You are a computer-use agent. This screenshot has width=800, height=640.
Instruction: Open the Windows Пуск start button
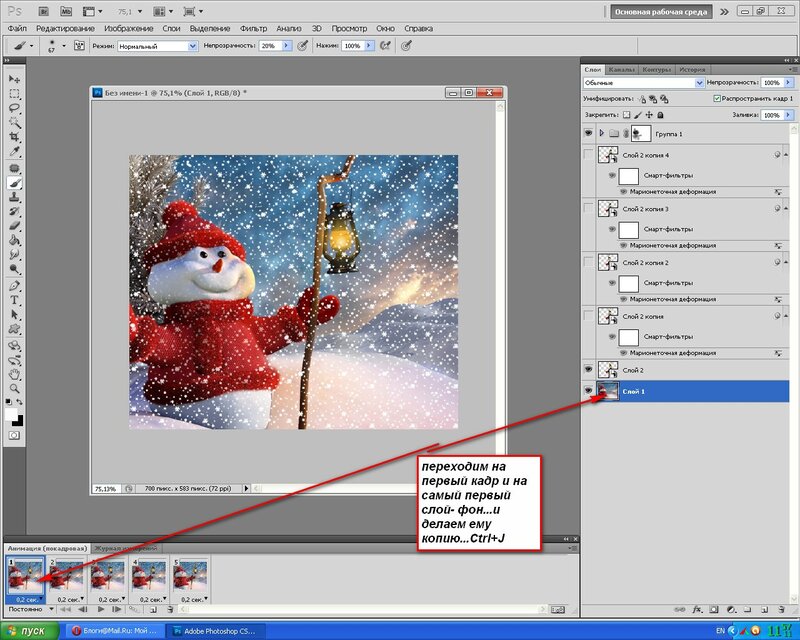tap(31, 631)
